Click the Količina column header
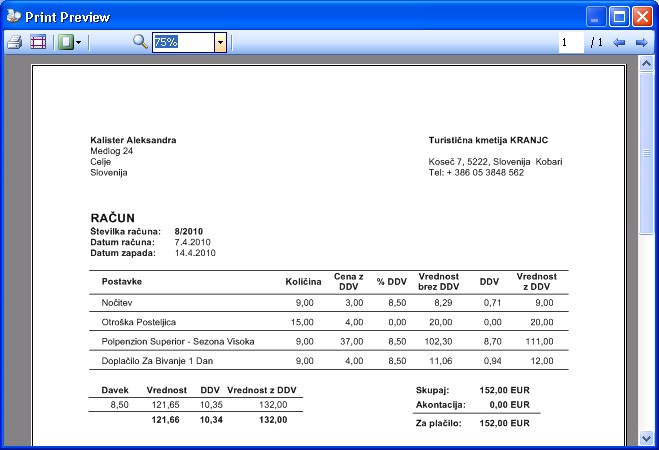Screen dimensions: 659x450 pos(303,282)
